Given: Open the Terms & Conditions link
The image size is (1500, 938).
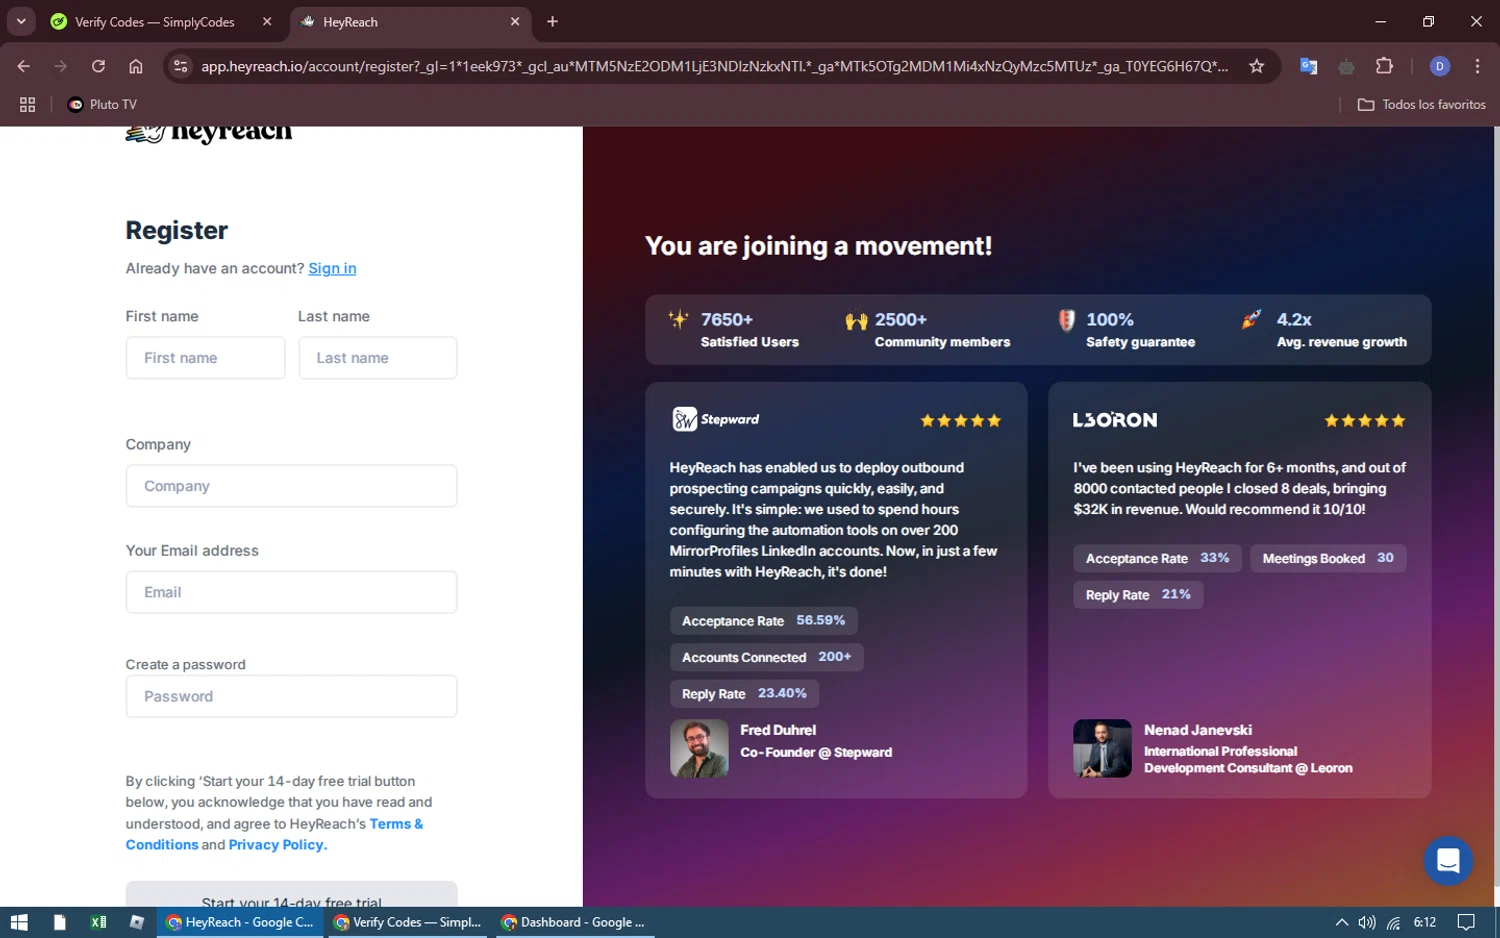Looking at the screenshot, I should (274, 834).
